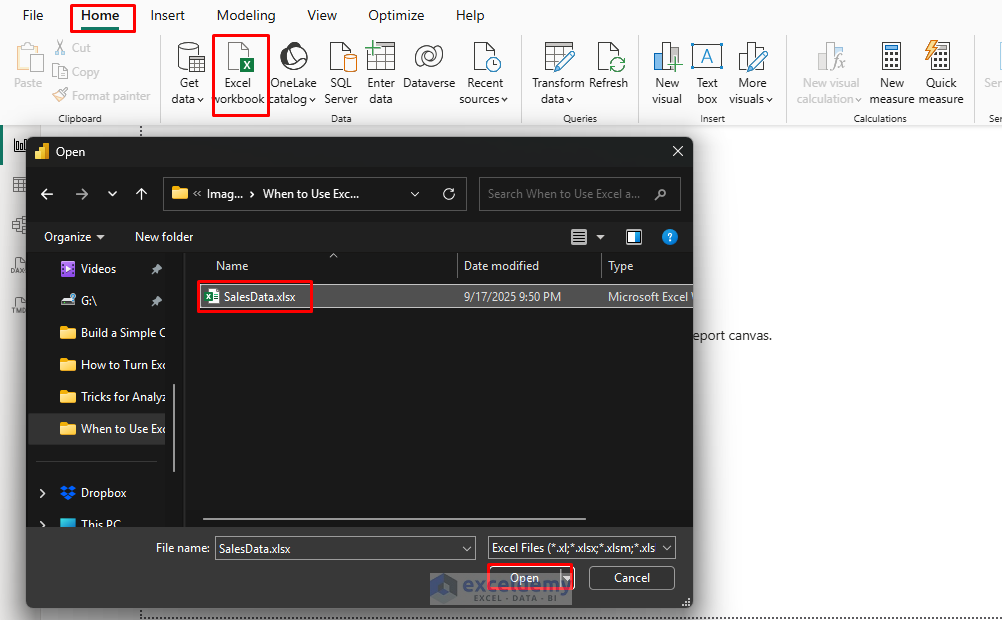Open OneLake catalog

[x=293, y=73]
